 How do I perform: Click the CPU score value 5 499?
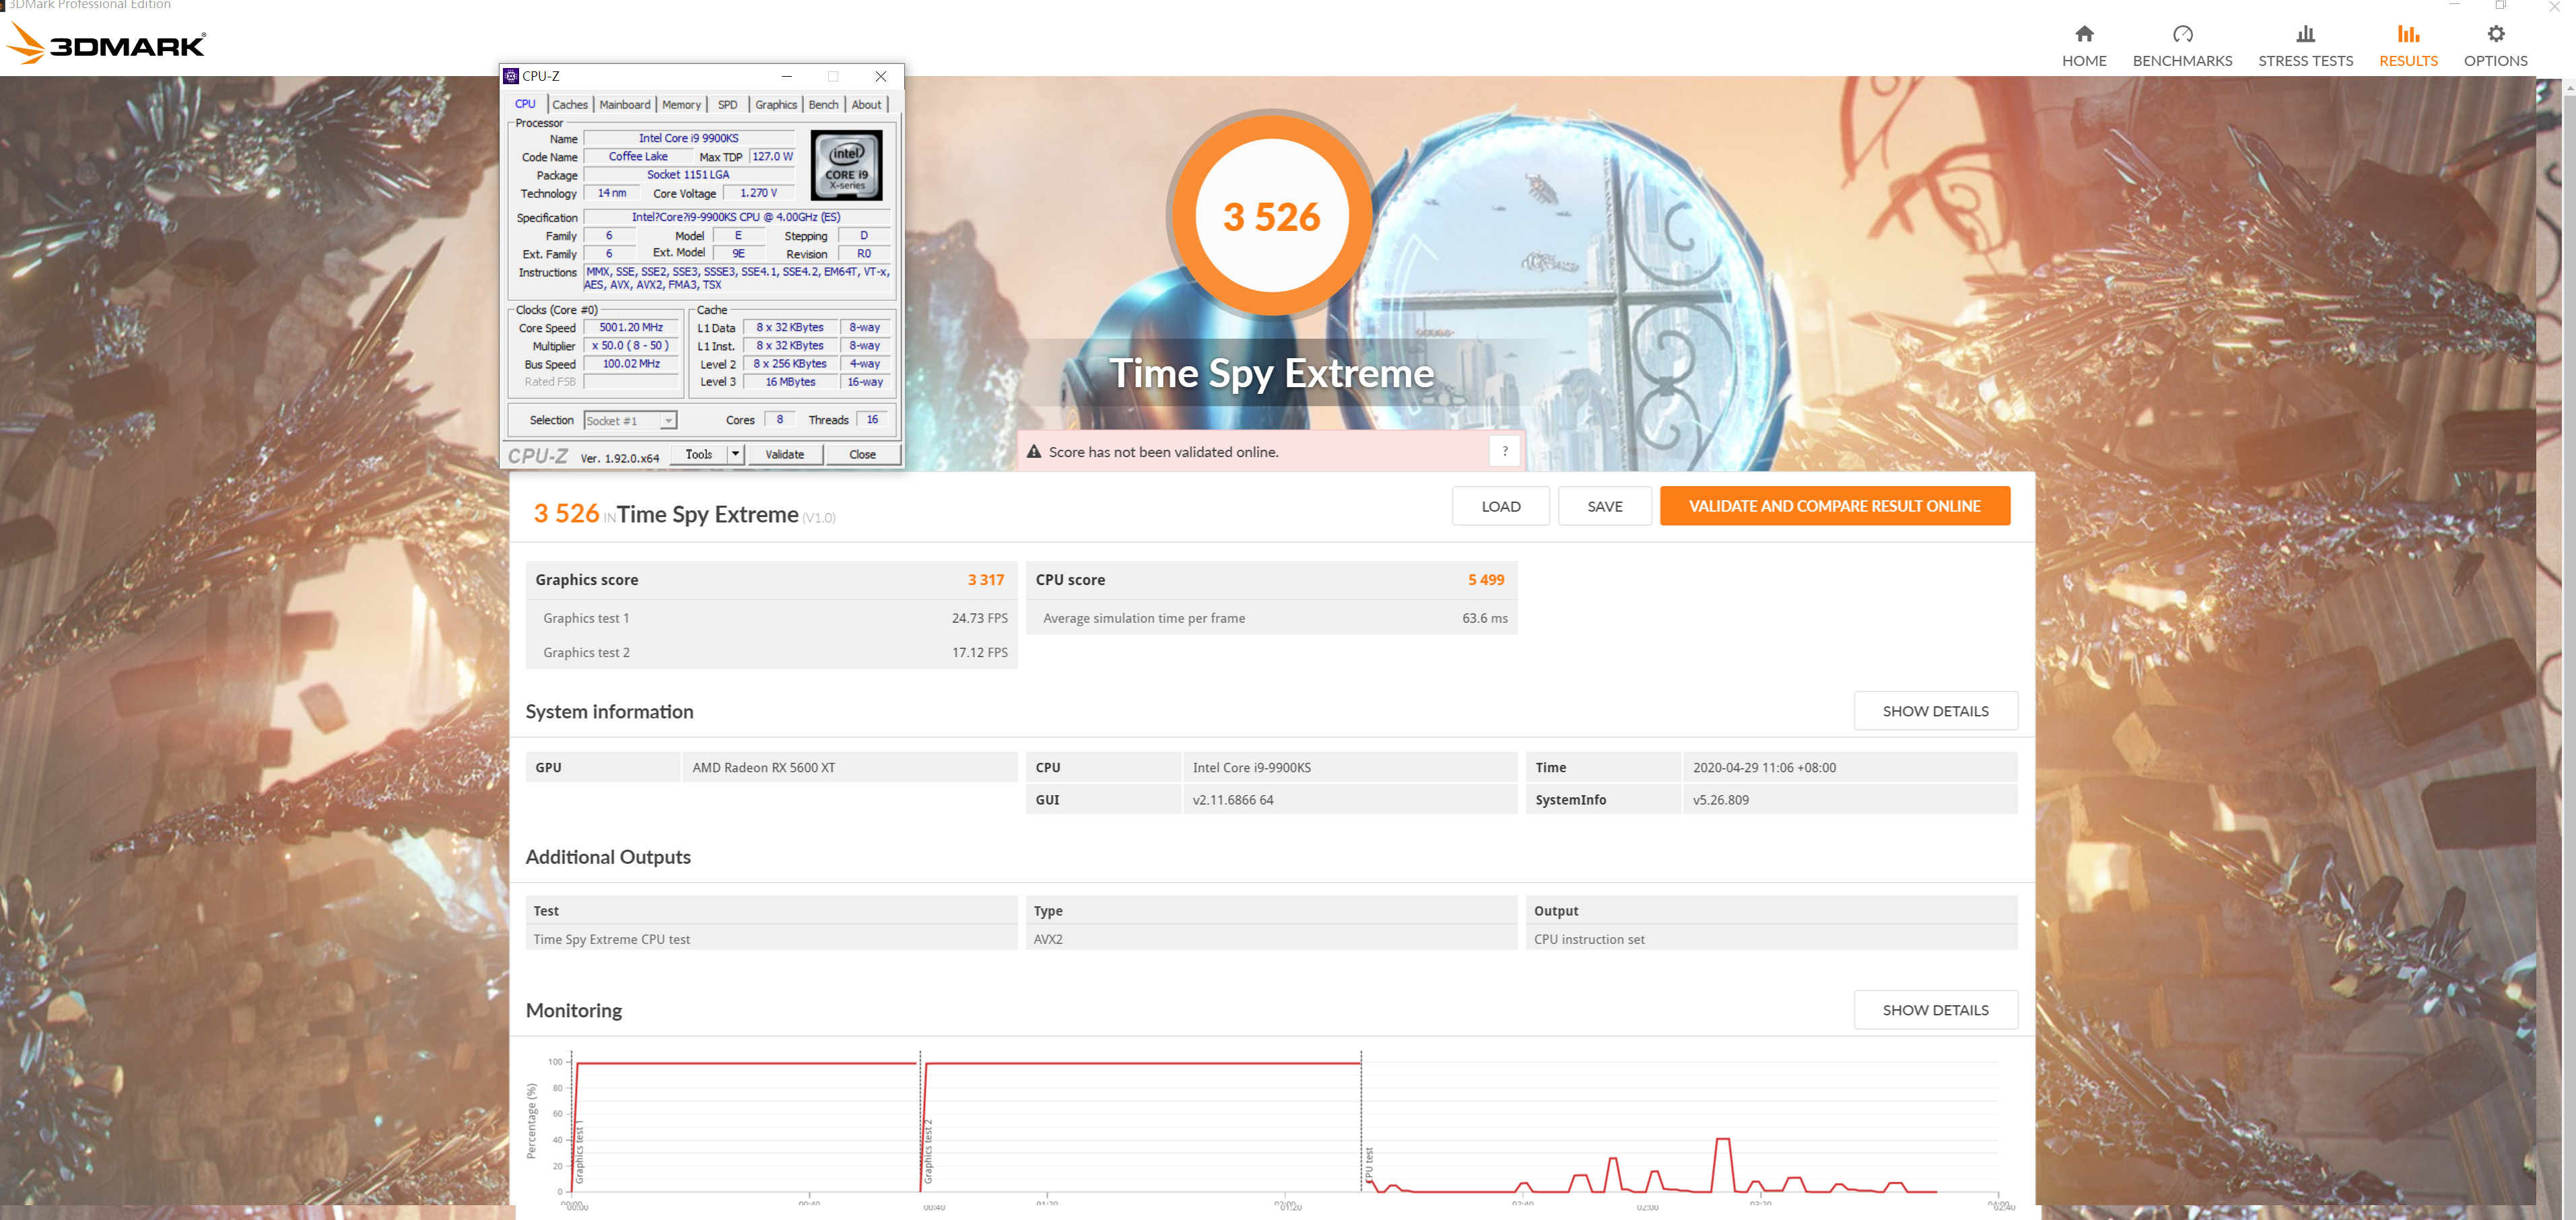tap(1485, 580)
